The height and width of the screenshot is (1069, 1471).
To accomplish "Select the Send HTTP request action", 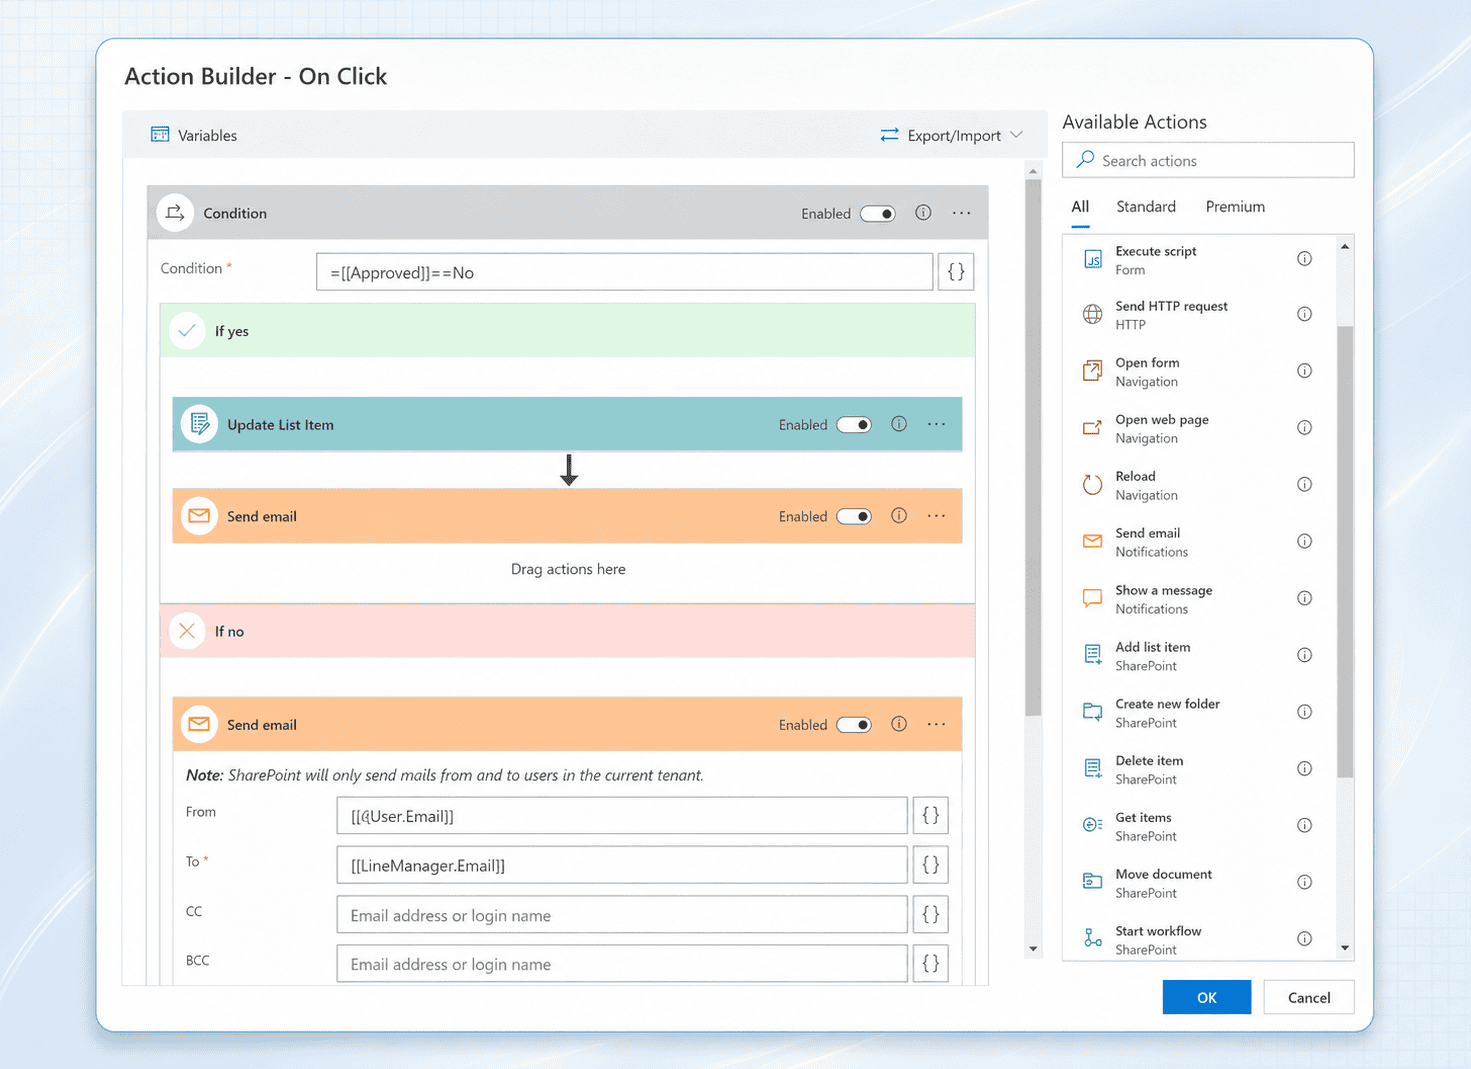I will [x=1199, y=315].
